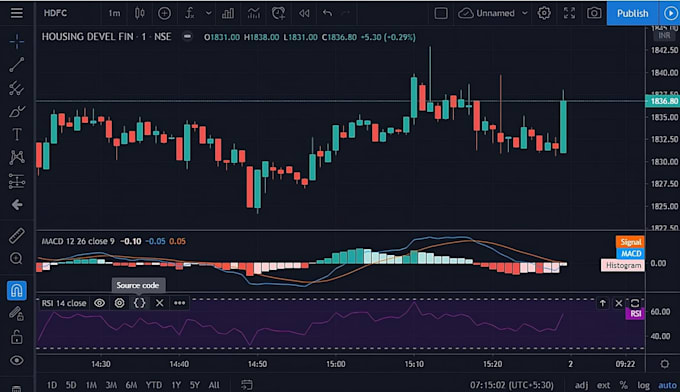The width and height of the screenshot is (680, 392).
Task: Undo the last chart action
Action: click(x=327, y=13)
